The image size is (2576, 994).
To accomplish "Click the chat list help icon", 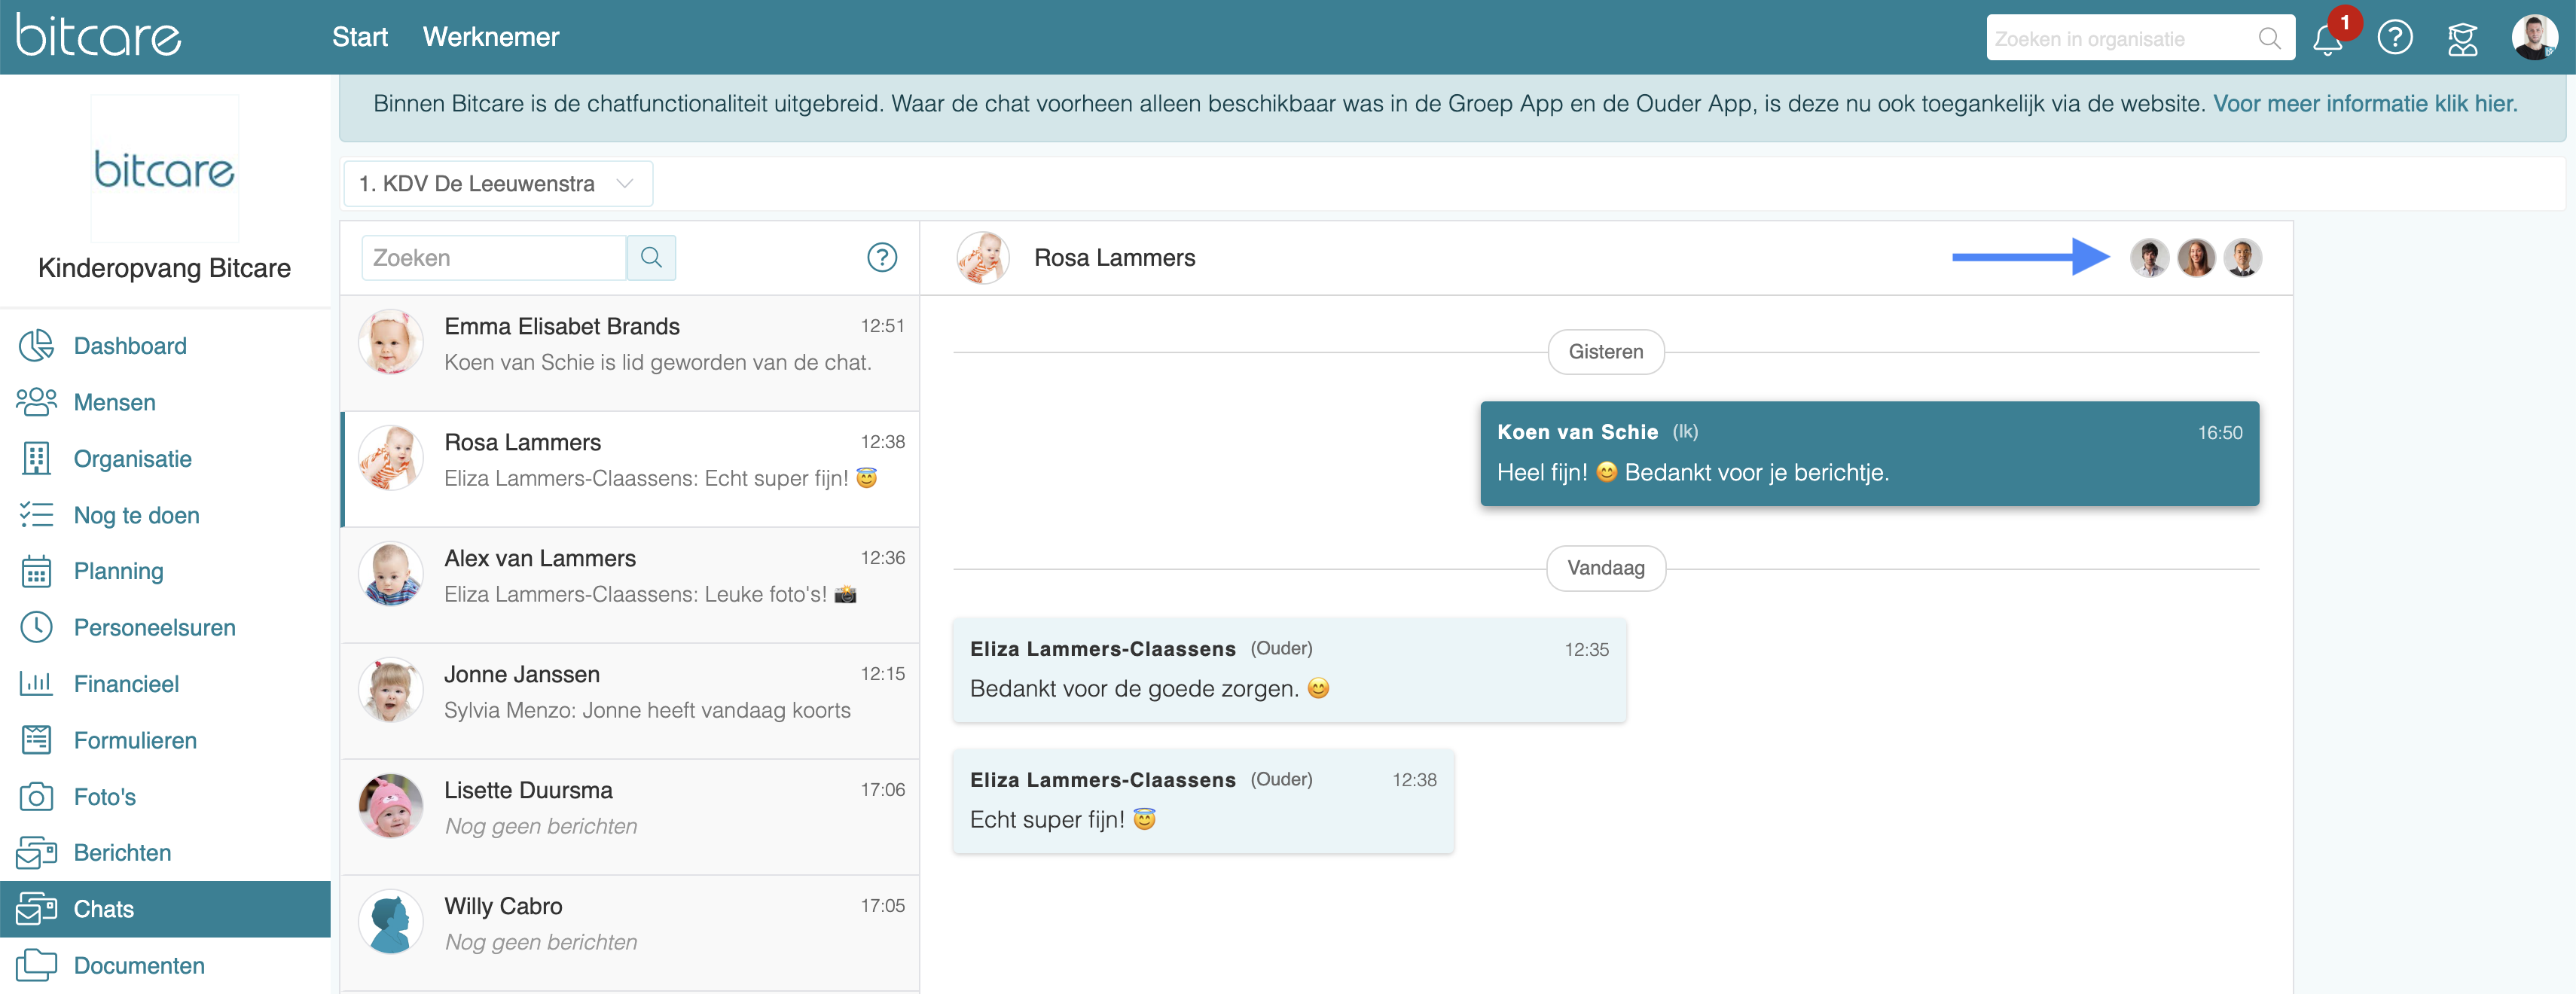I will 881,258.
